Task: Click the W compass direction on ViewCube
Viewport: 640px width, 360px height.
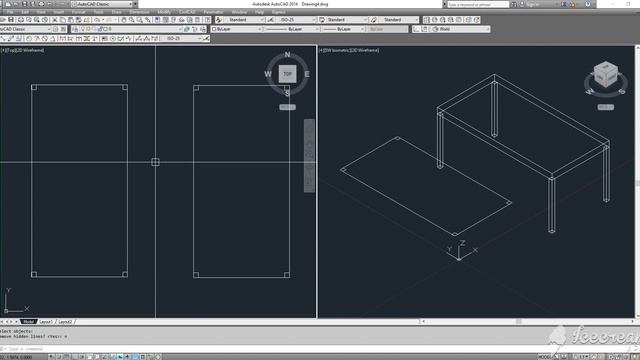Action: click(x=268, y=74)
